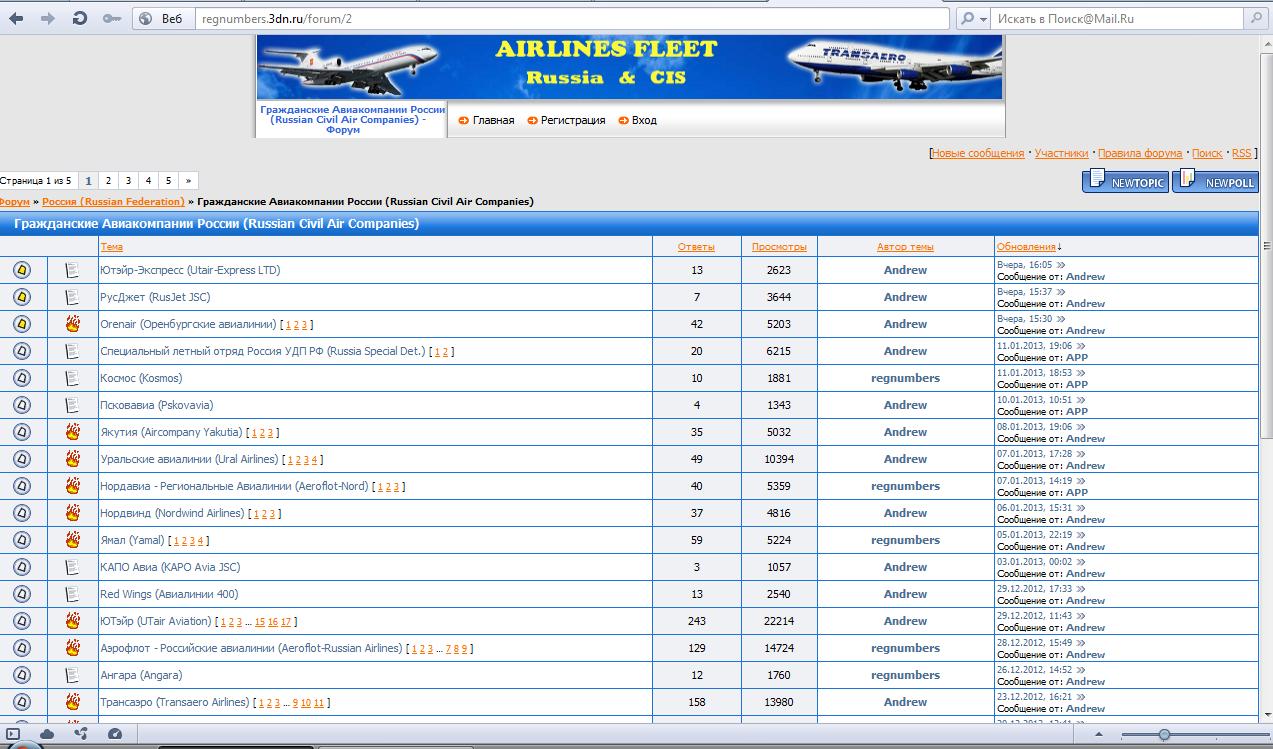Go back using the browser back arrow
The height and width of the screenshot is (749, 1273).
[17, 18]
